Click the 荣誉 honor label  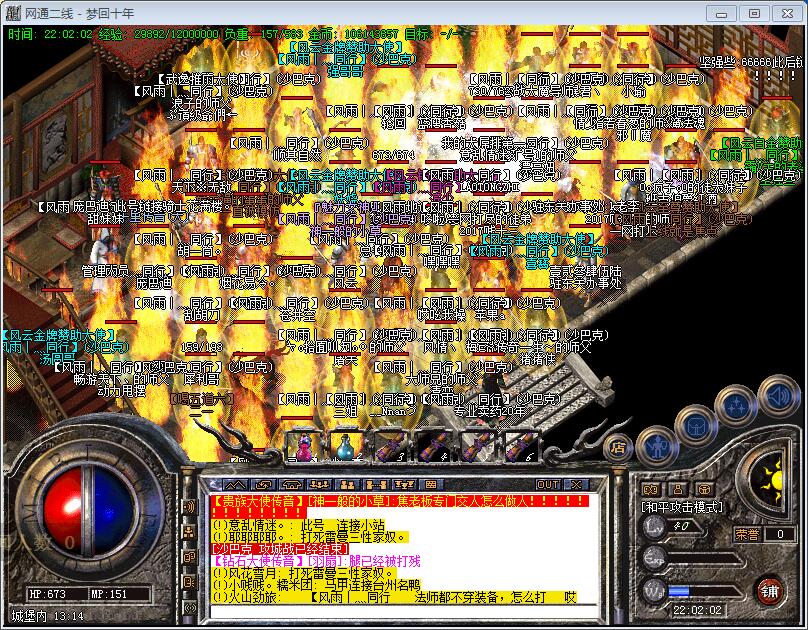[x=747, y=534]
